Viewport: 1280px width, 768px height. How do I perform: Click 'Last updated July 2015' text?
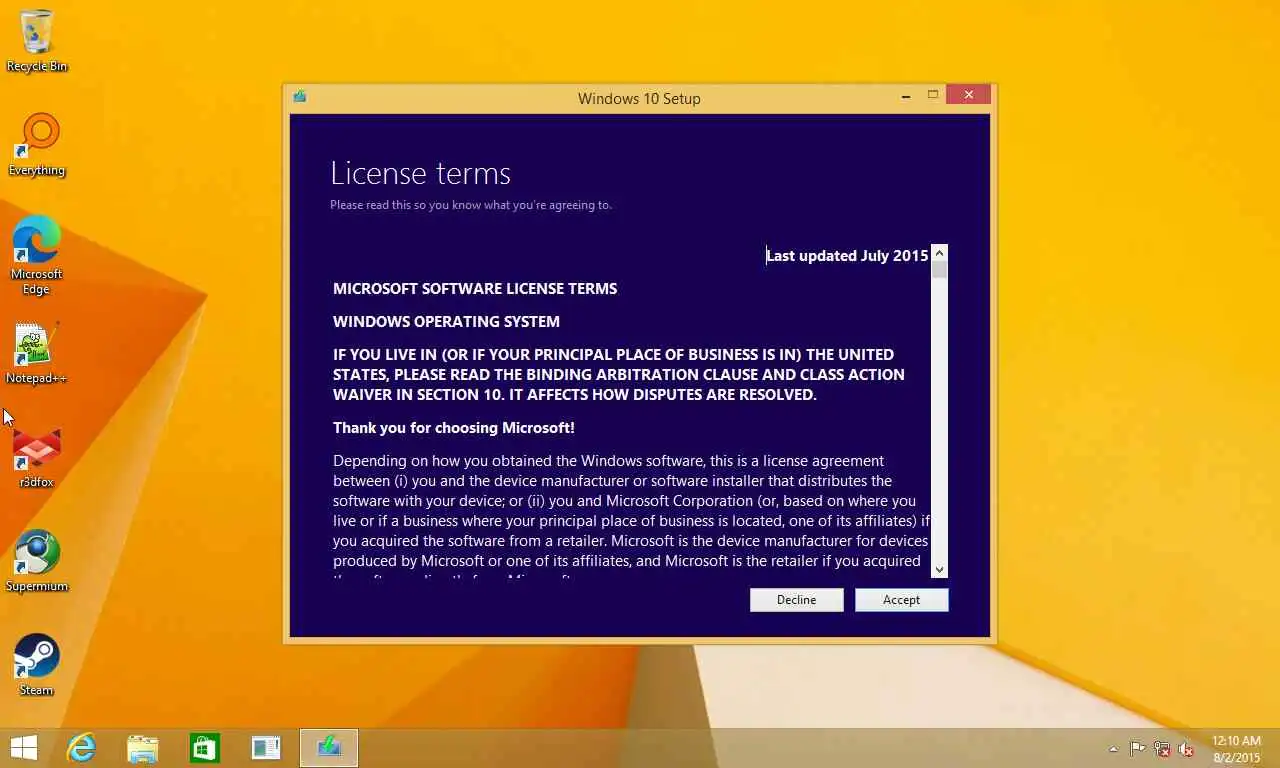tap(847, 255)
